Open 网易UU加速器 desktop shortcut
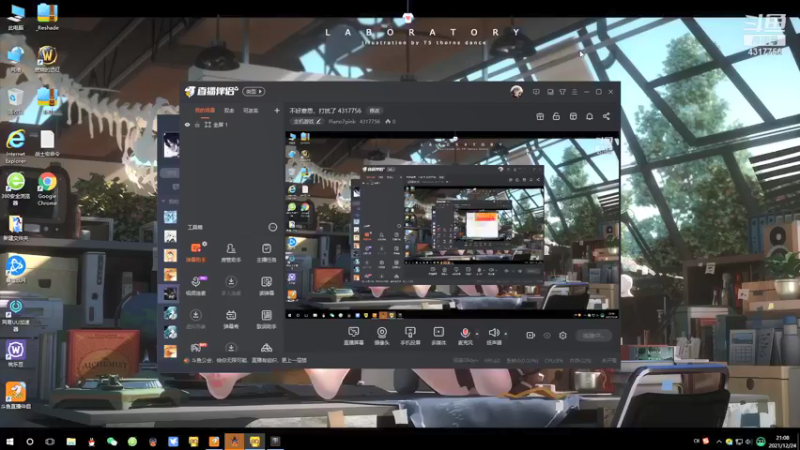 15,315
